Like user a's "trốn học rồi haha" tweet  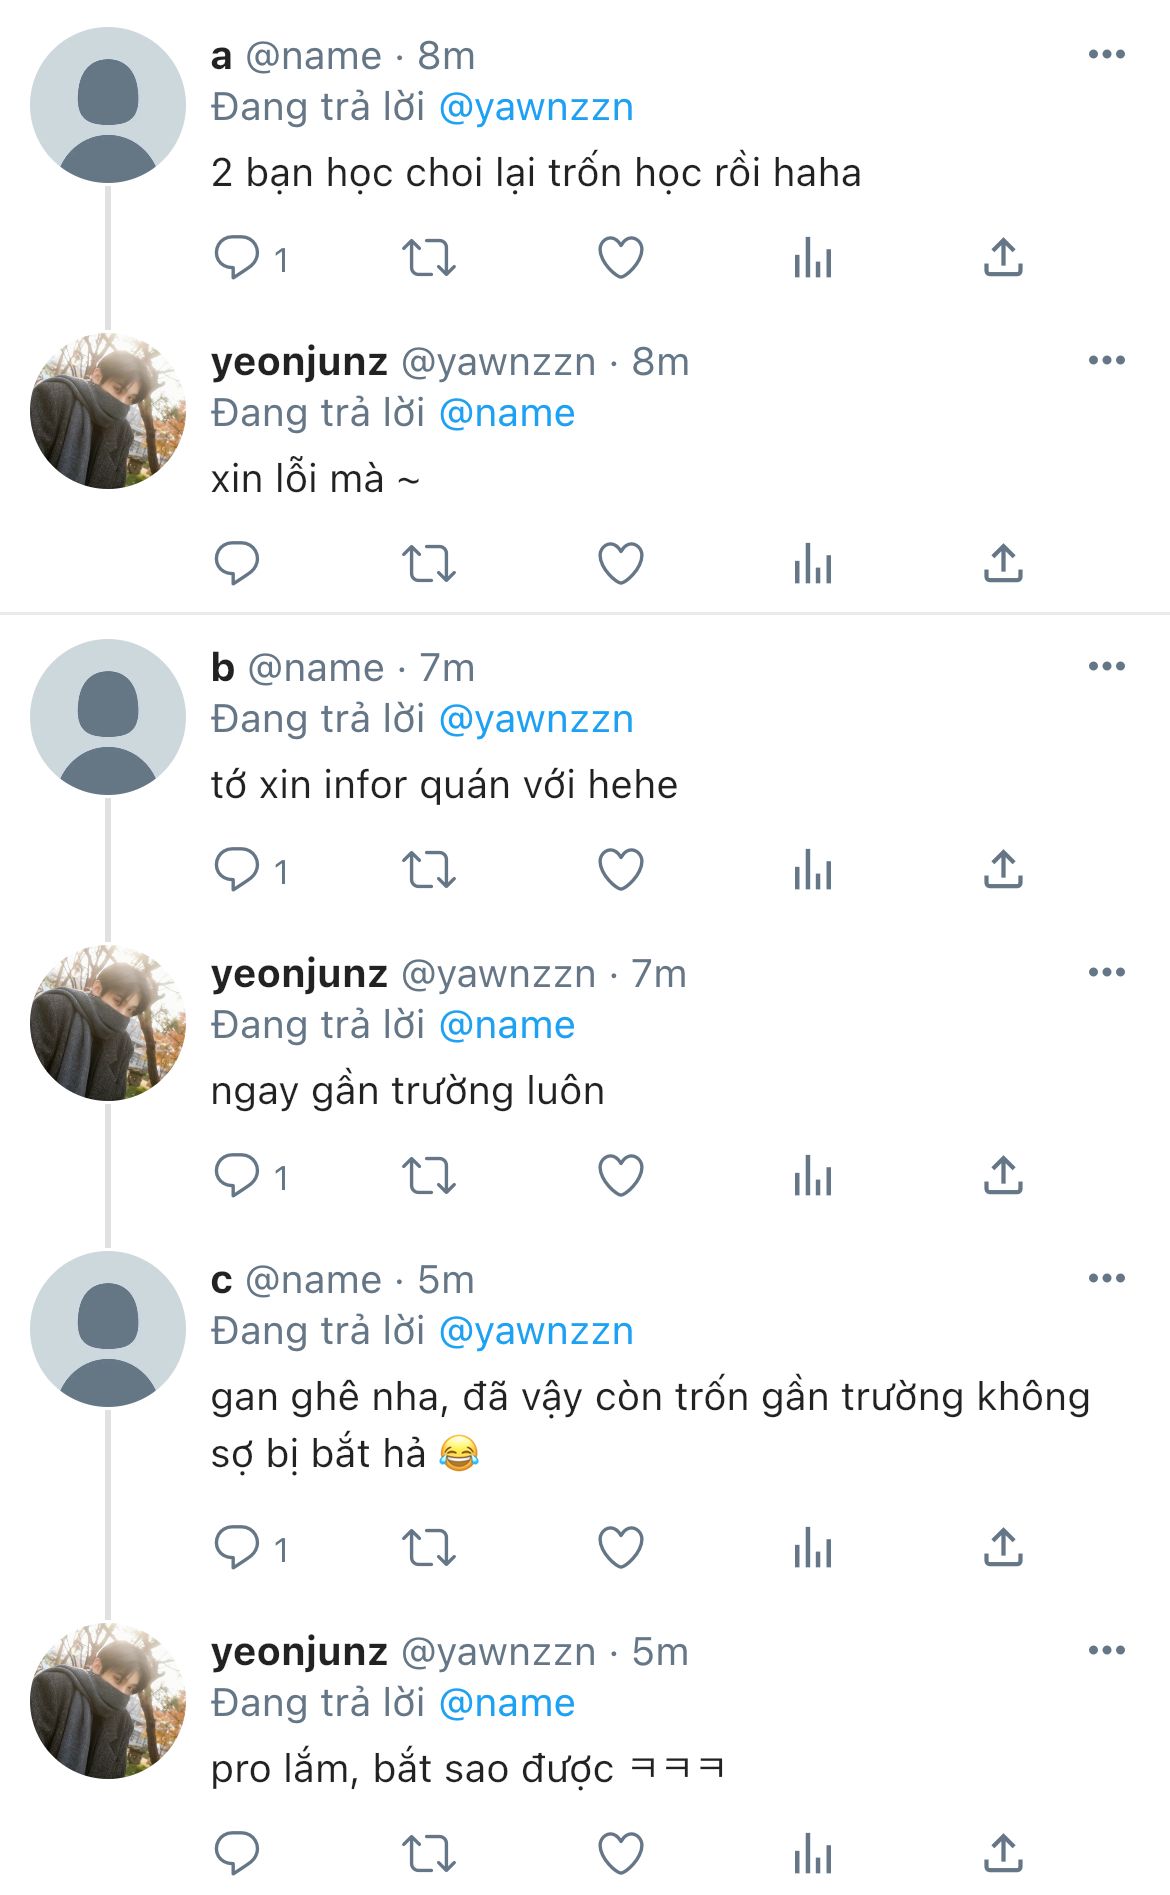click(620, 258)
